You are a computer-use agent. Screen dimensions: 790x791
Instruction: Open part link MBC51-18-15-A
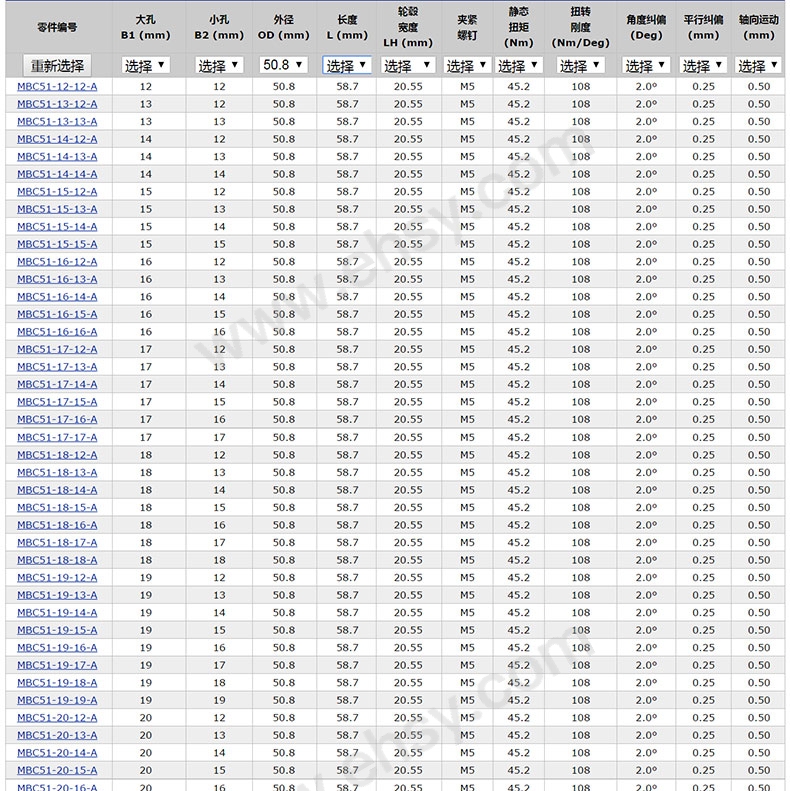point(57,507)
